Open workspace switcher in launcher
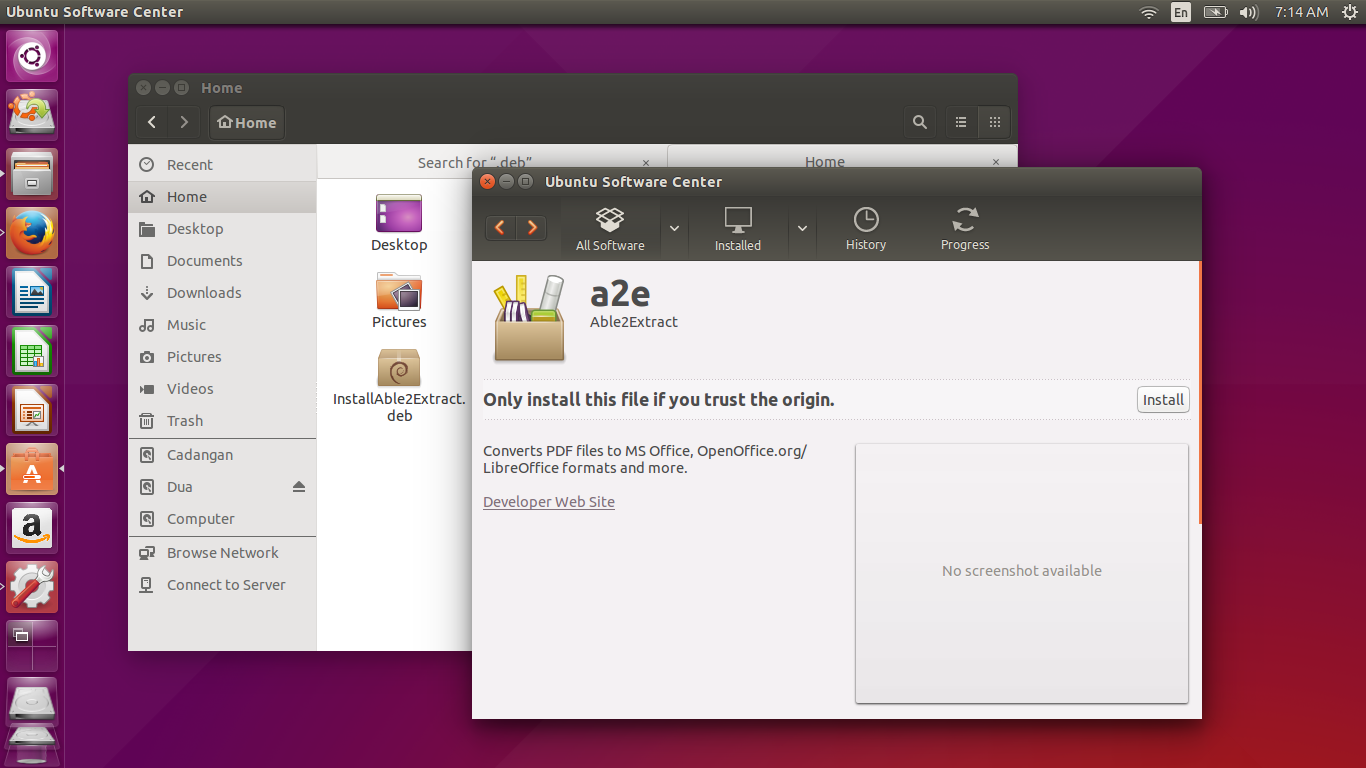 tap(33, 646)
